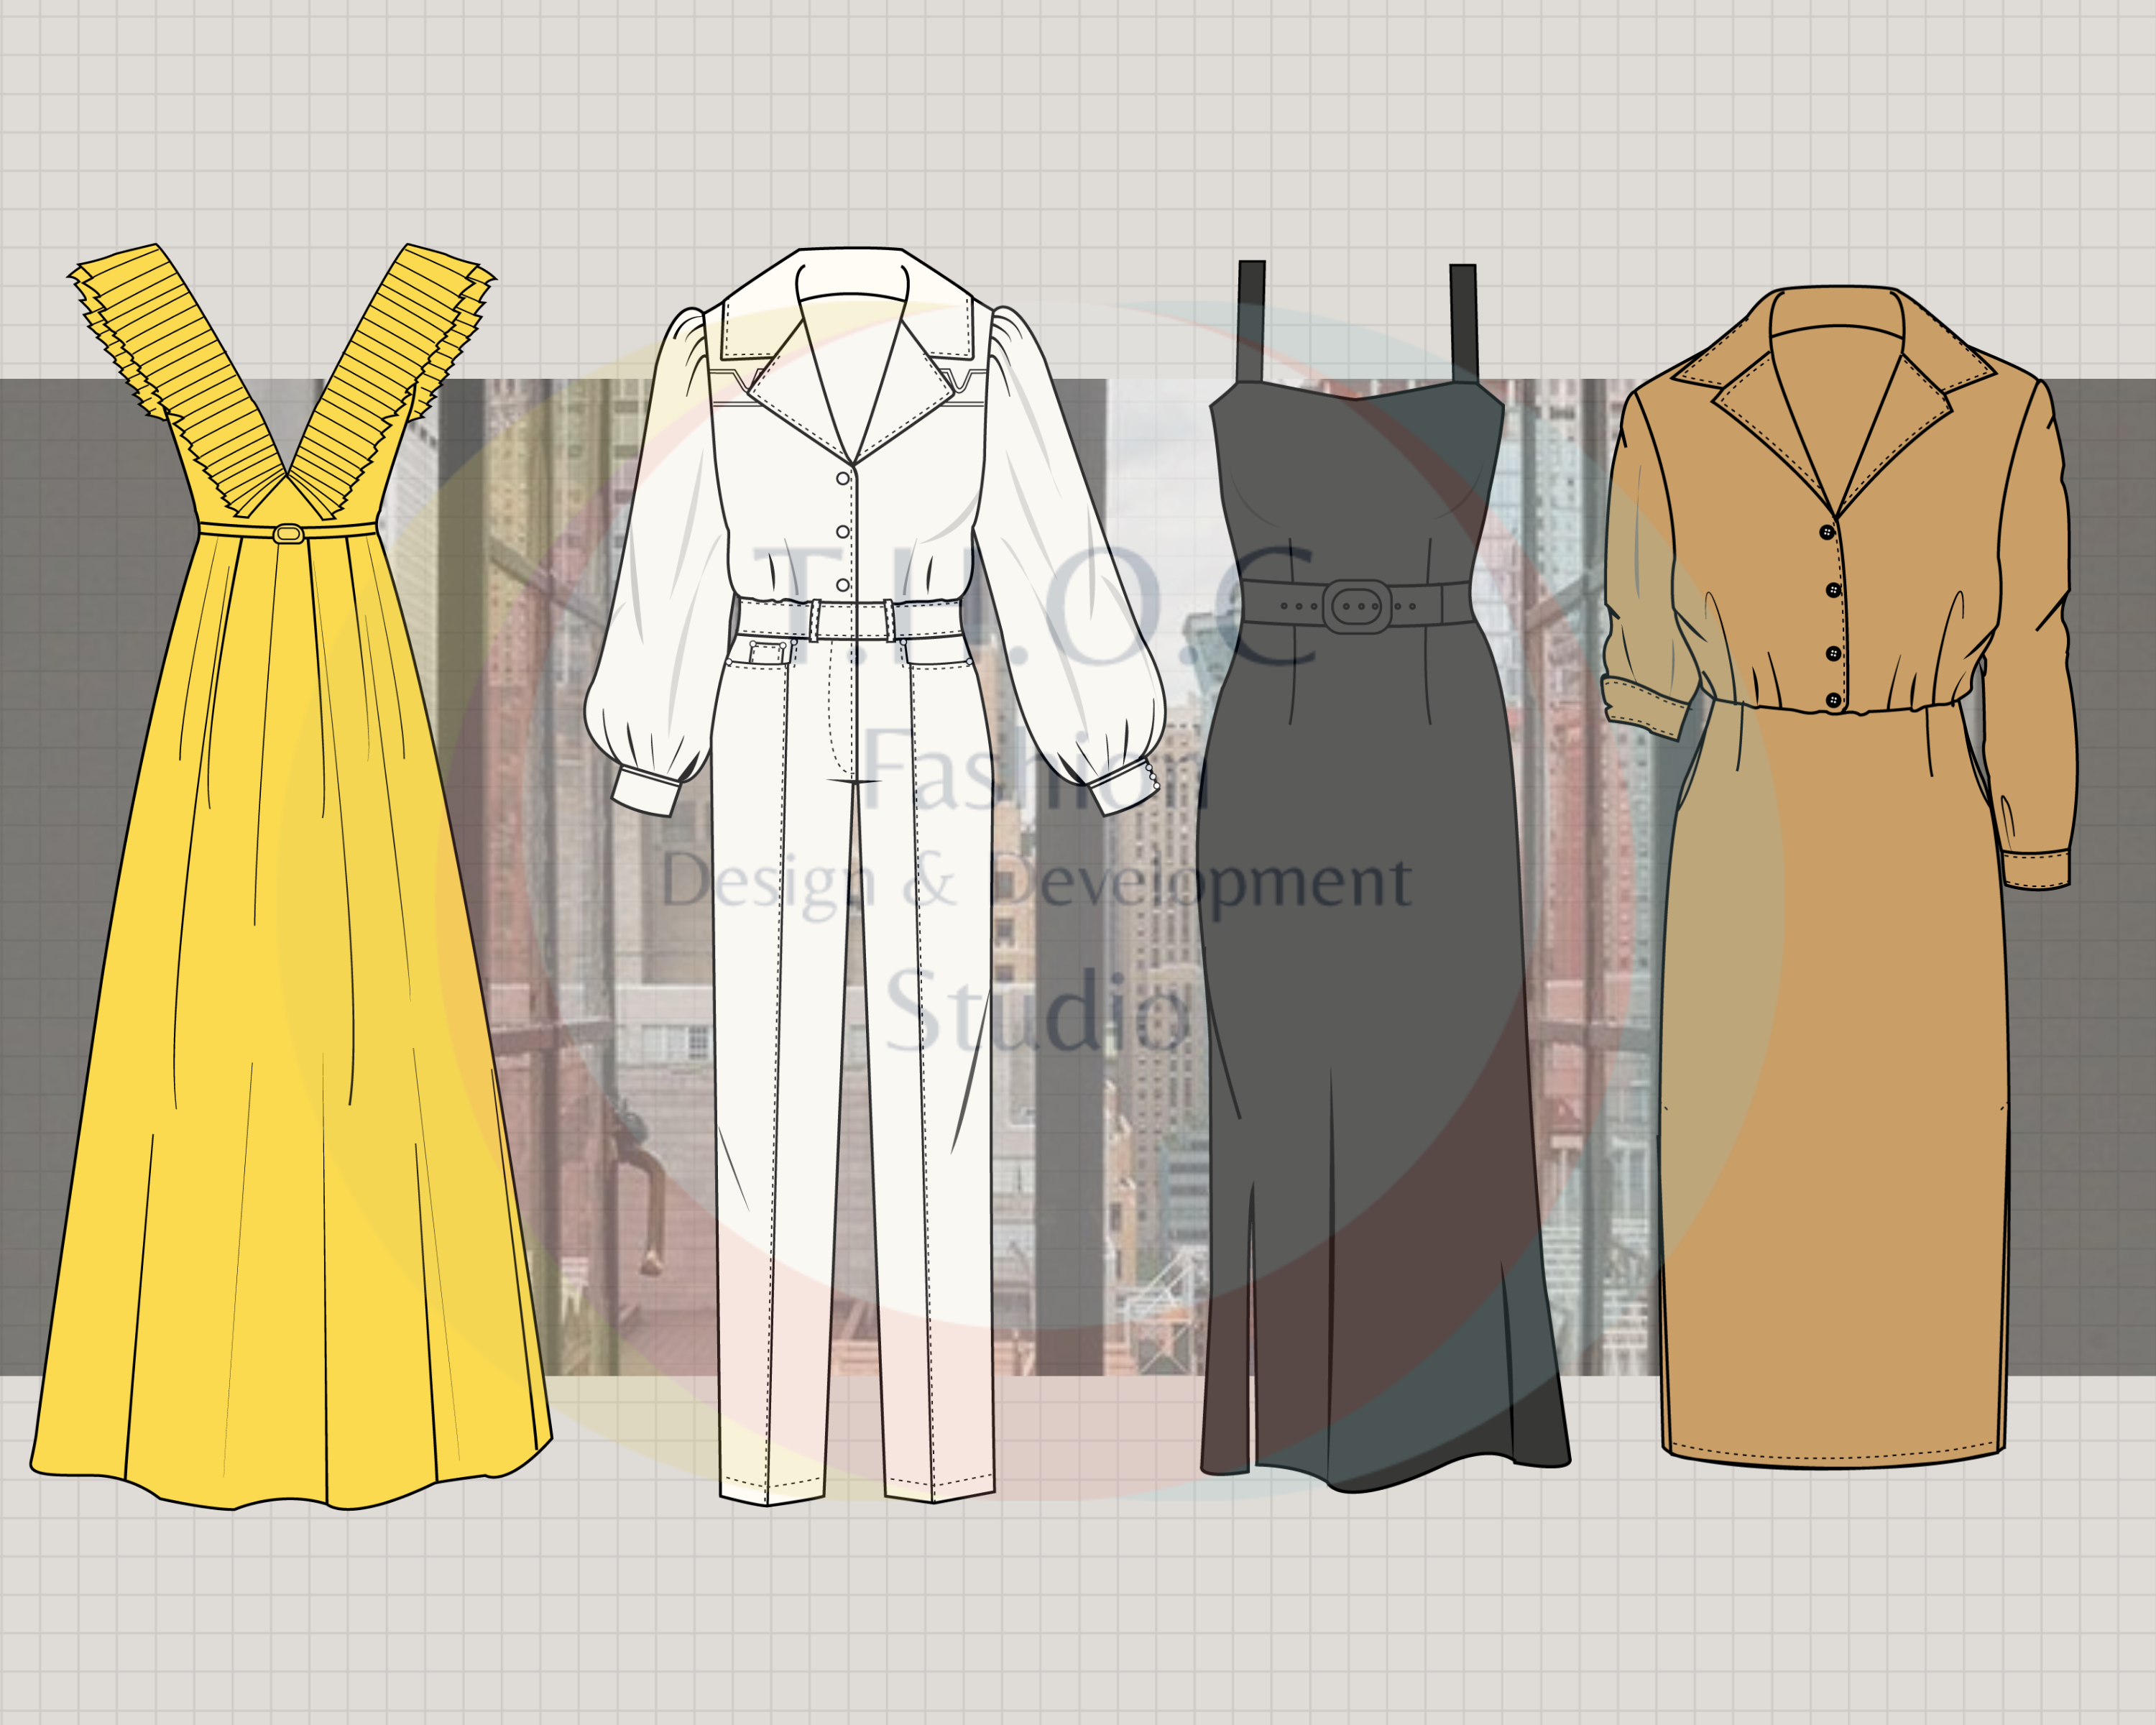2156x1725 pixels.
Task: Click the black dress oval belt buckle
Action: point(1357,606)
